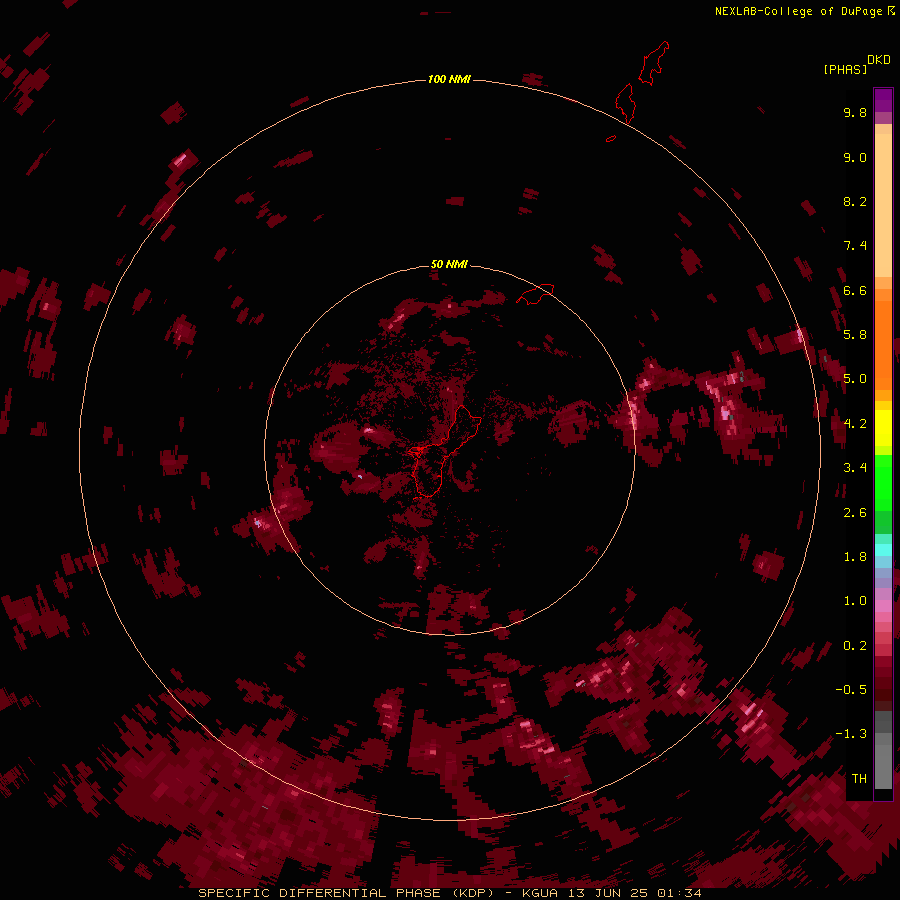Click the Guam island outline at radar center
900x900 pixels.
point(445,451)
